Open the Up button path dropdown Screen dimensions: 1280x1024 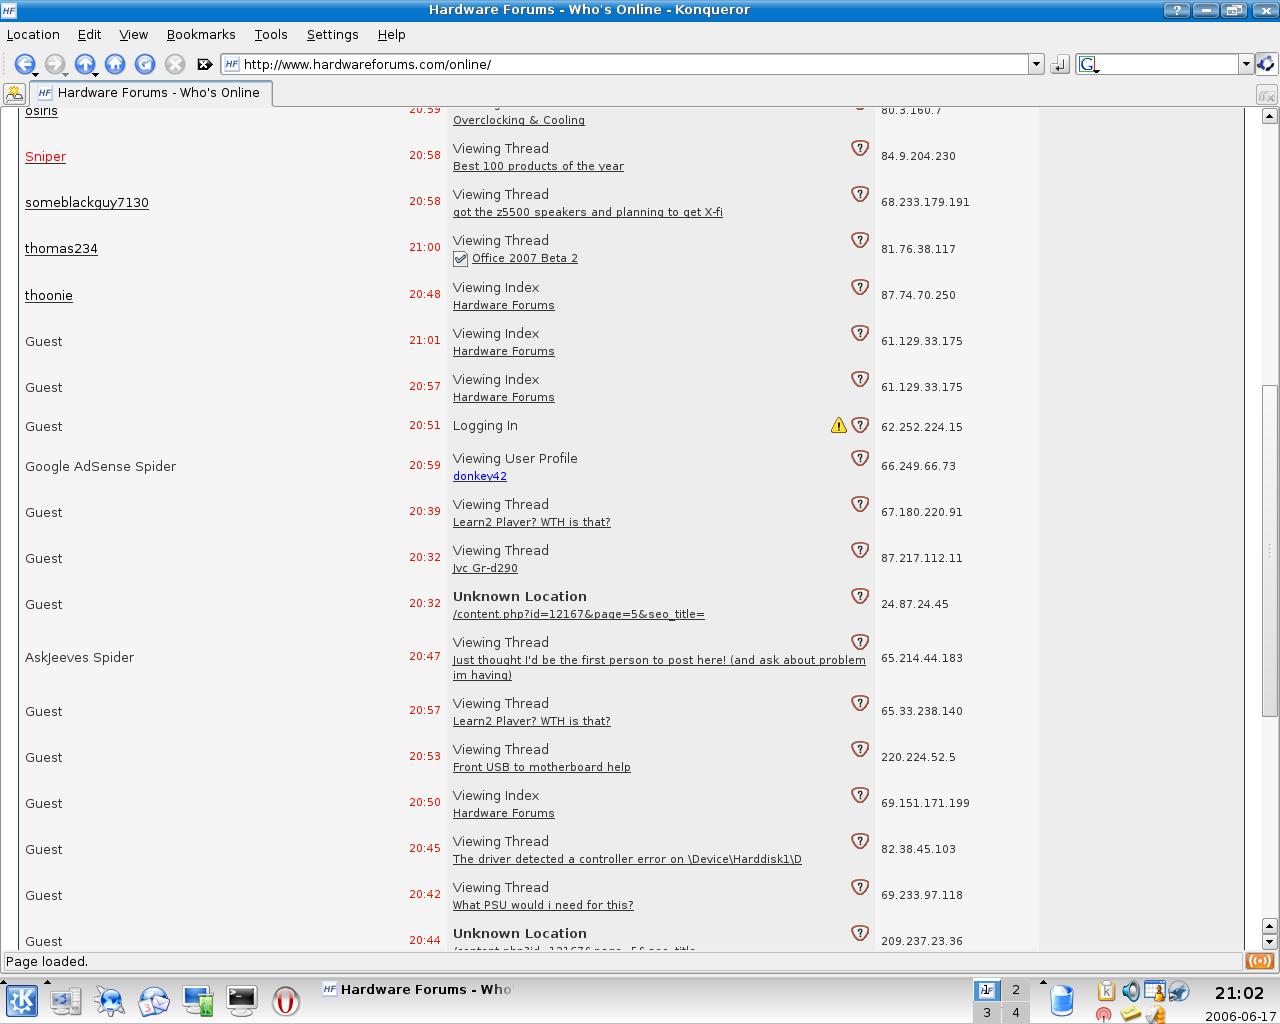96,74
